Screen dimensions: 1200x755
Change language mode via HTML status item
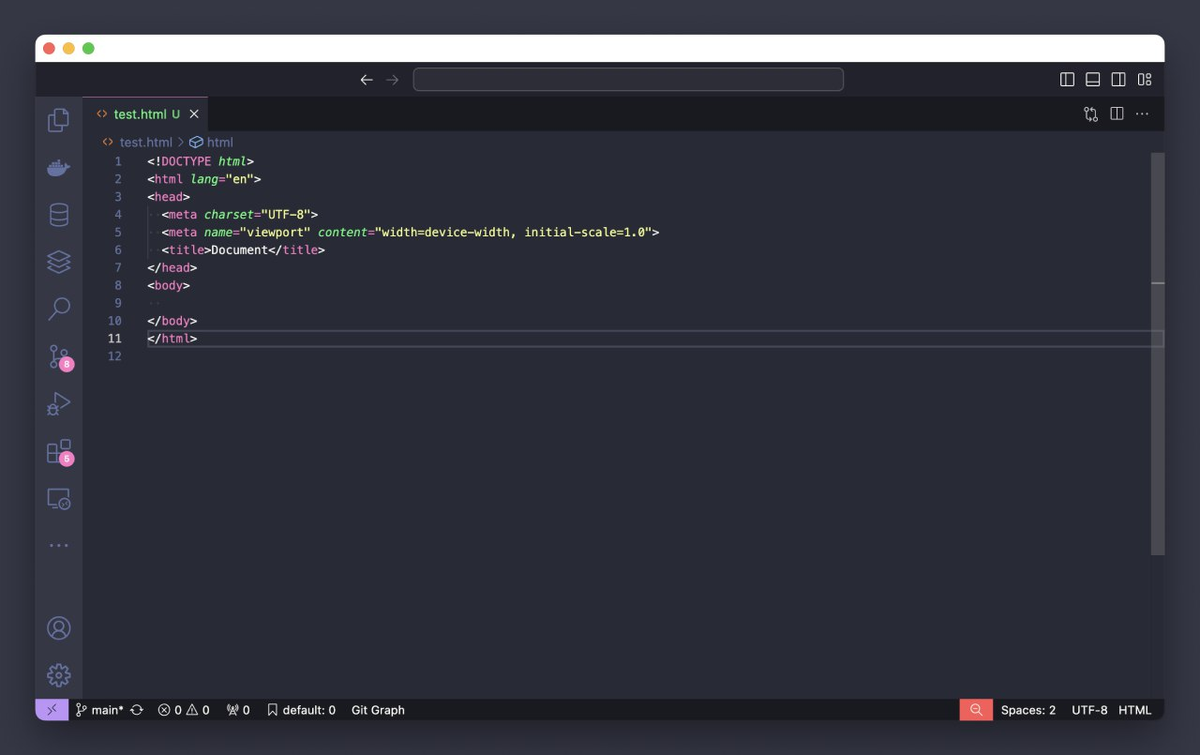click(x=1135, y=710)
